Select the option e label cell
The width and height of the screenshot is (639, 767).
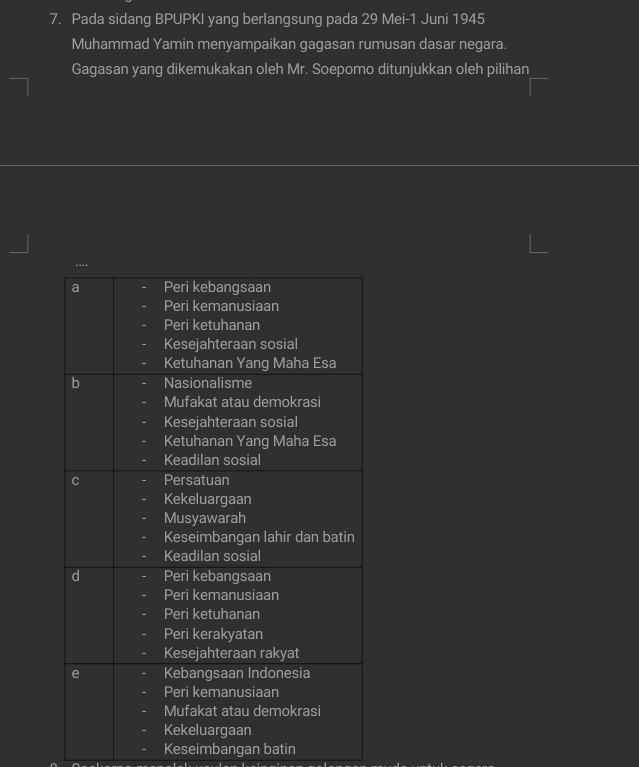pyautogui.click(x=89, y=711)
